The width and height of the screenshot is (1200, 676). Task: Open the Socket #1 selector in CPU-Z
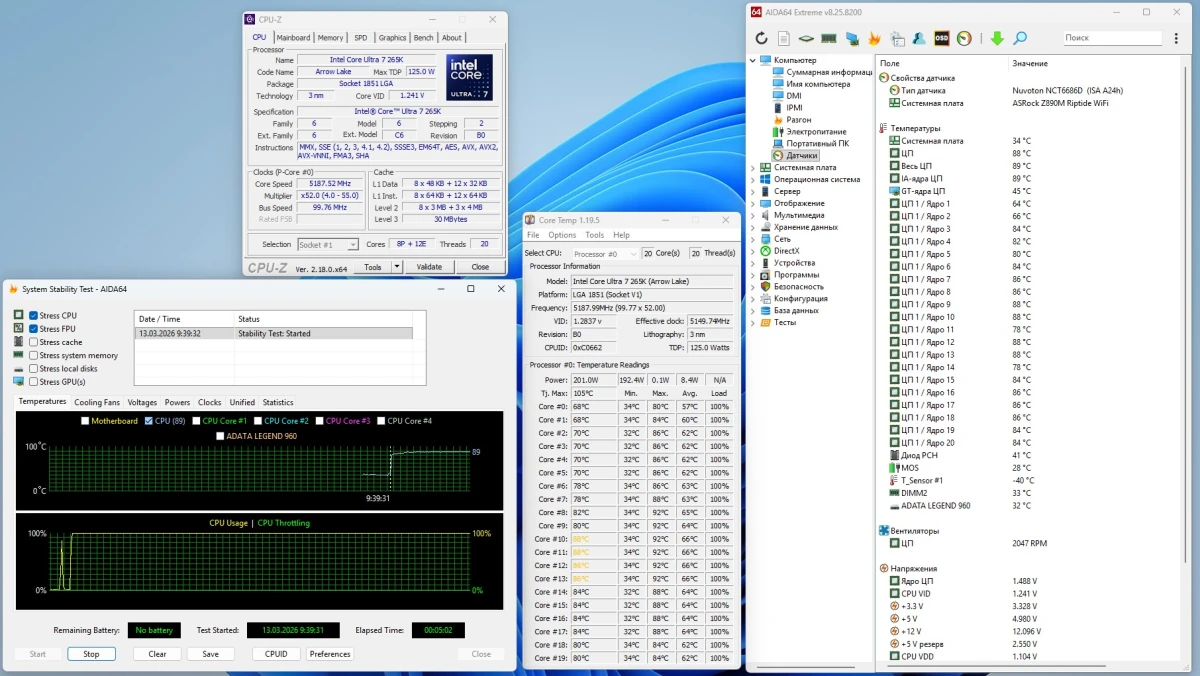coord(328,244)
